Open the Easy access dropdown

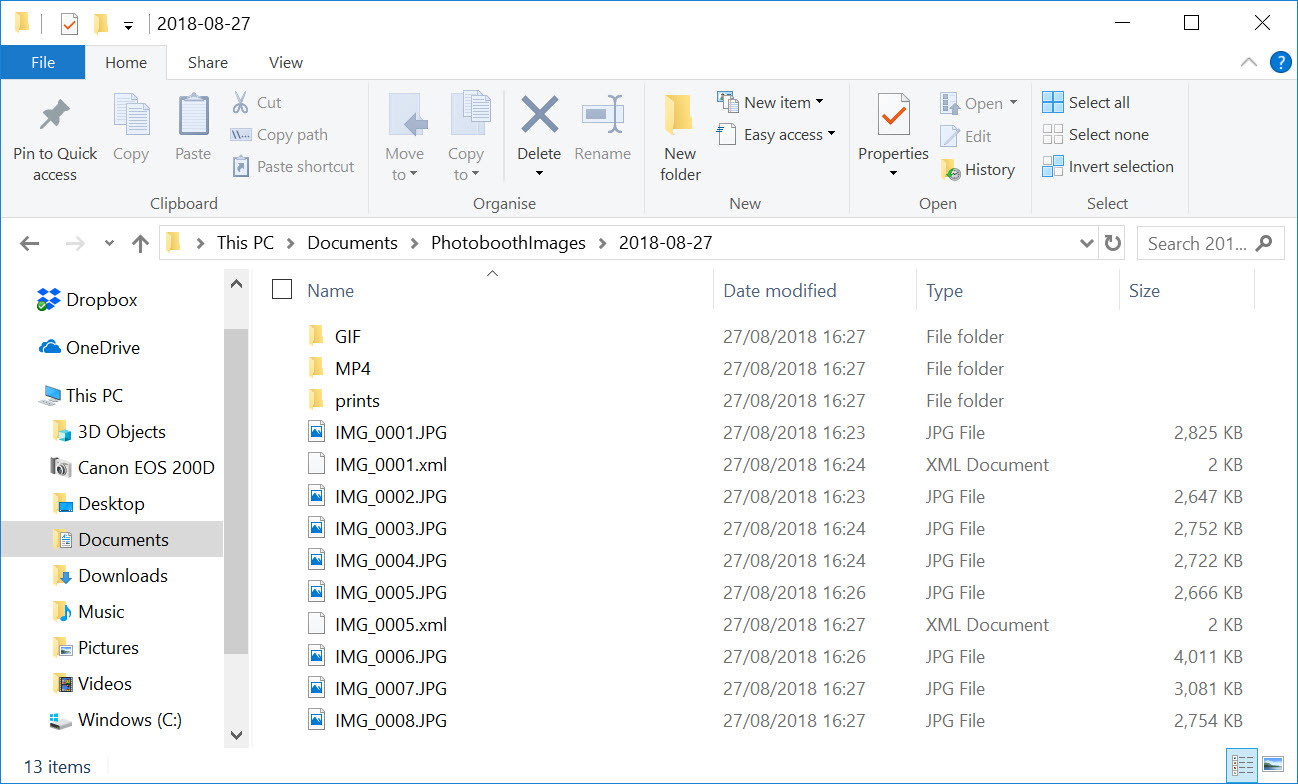coord(776,134)
